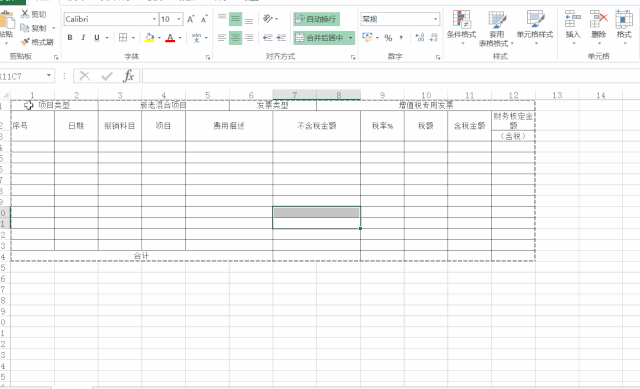This screenshot has width=640, height=389.
Task: Click the text orientation icon
Action: coord(268,19)
